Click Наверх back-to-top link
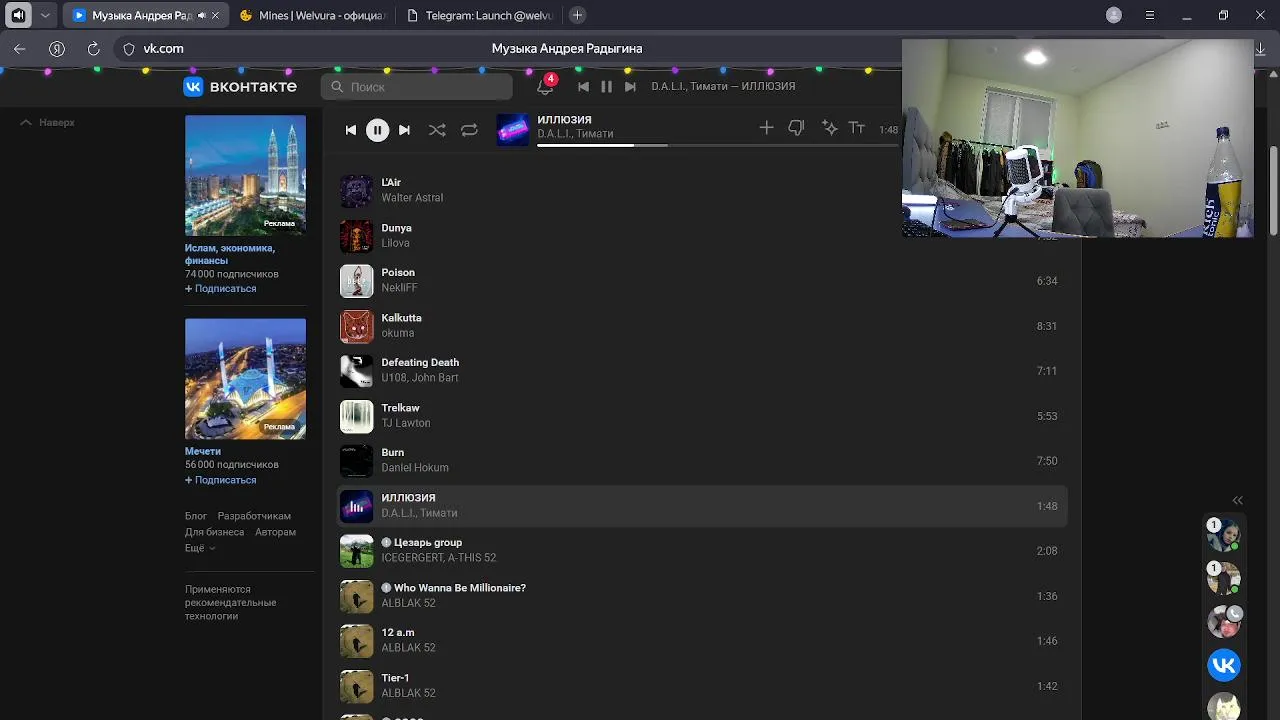Viewport: 1280px width, 720px height. tap(48, 122)
